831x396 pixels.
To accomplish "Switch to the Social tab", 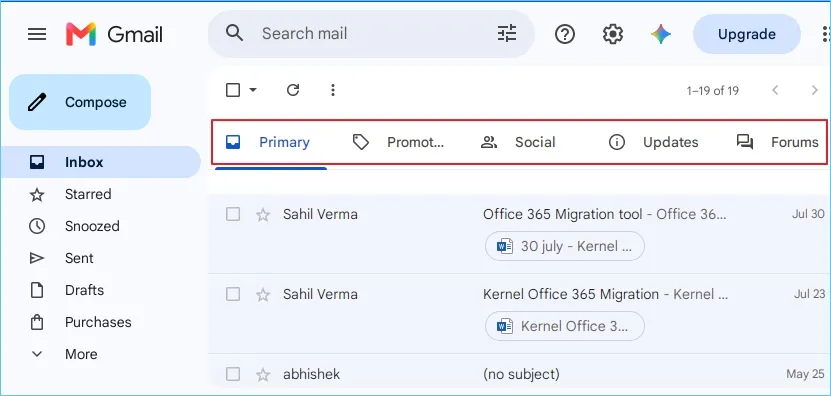I will coord(518,142).
